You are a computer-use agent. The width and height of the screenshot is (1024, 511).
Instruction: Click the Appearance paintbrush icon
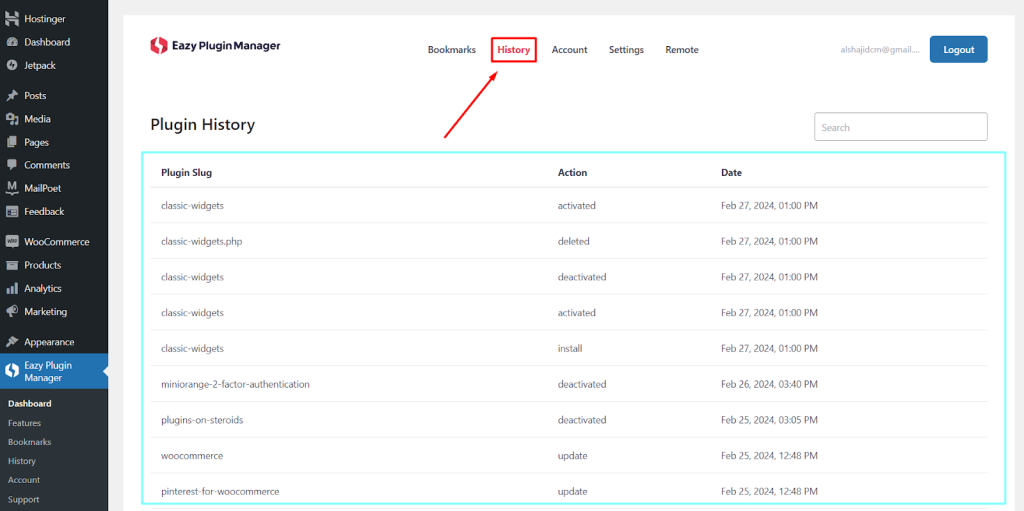tap(12, 342)
